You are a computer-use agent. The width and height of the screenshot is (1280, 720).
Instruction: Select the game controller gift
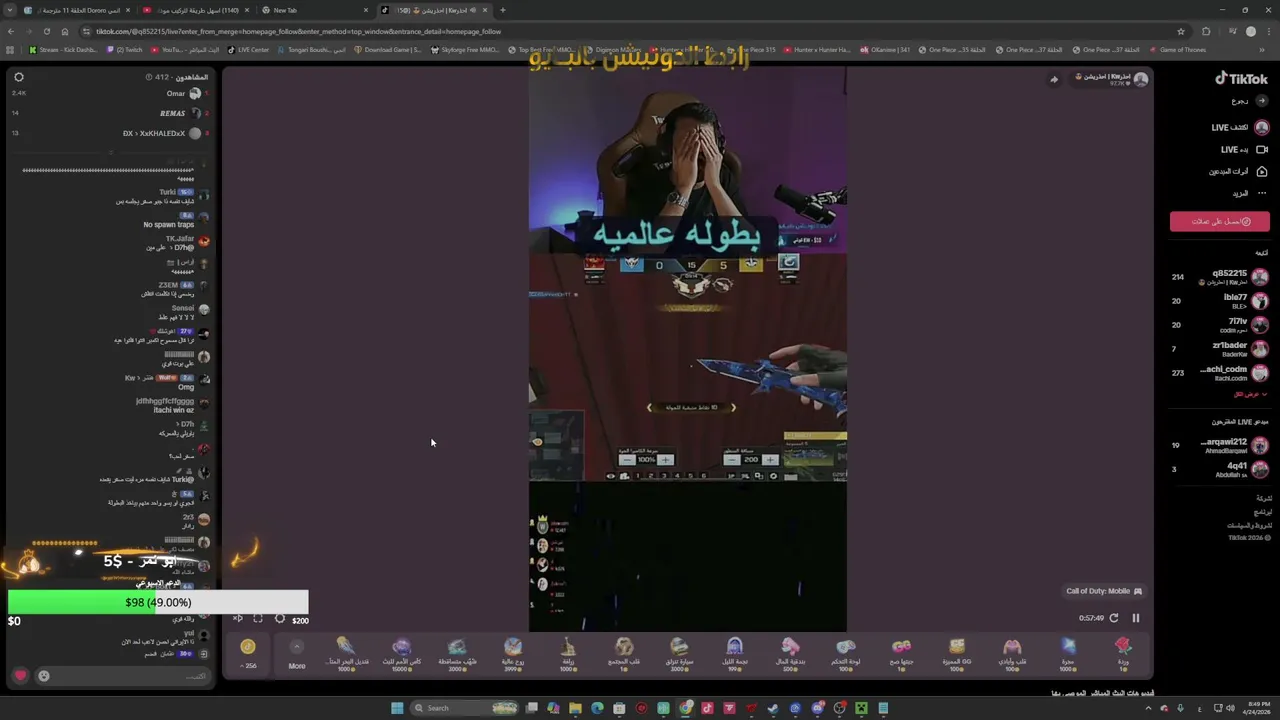click(846, 652)
